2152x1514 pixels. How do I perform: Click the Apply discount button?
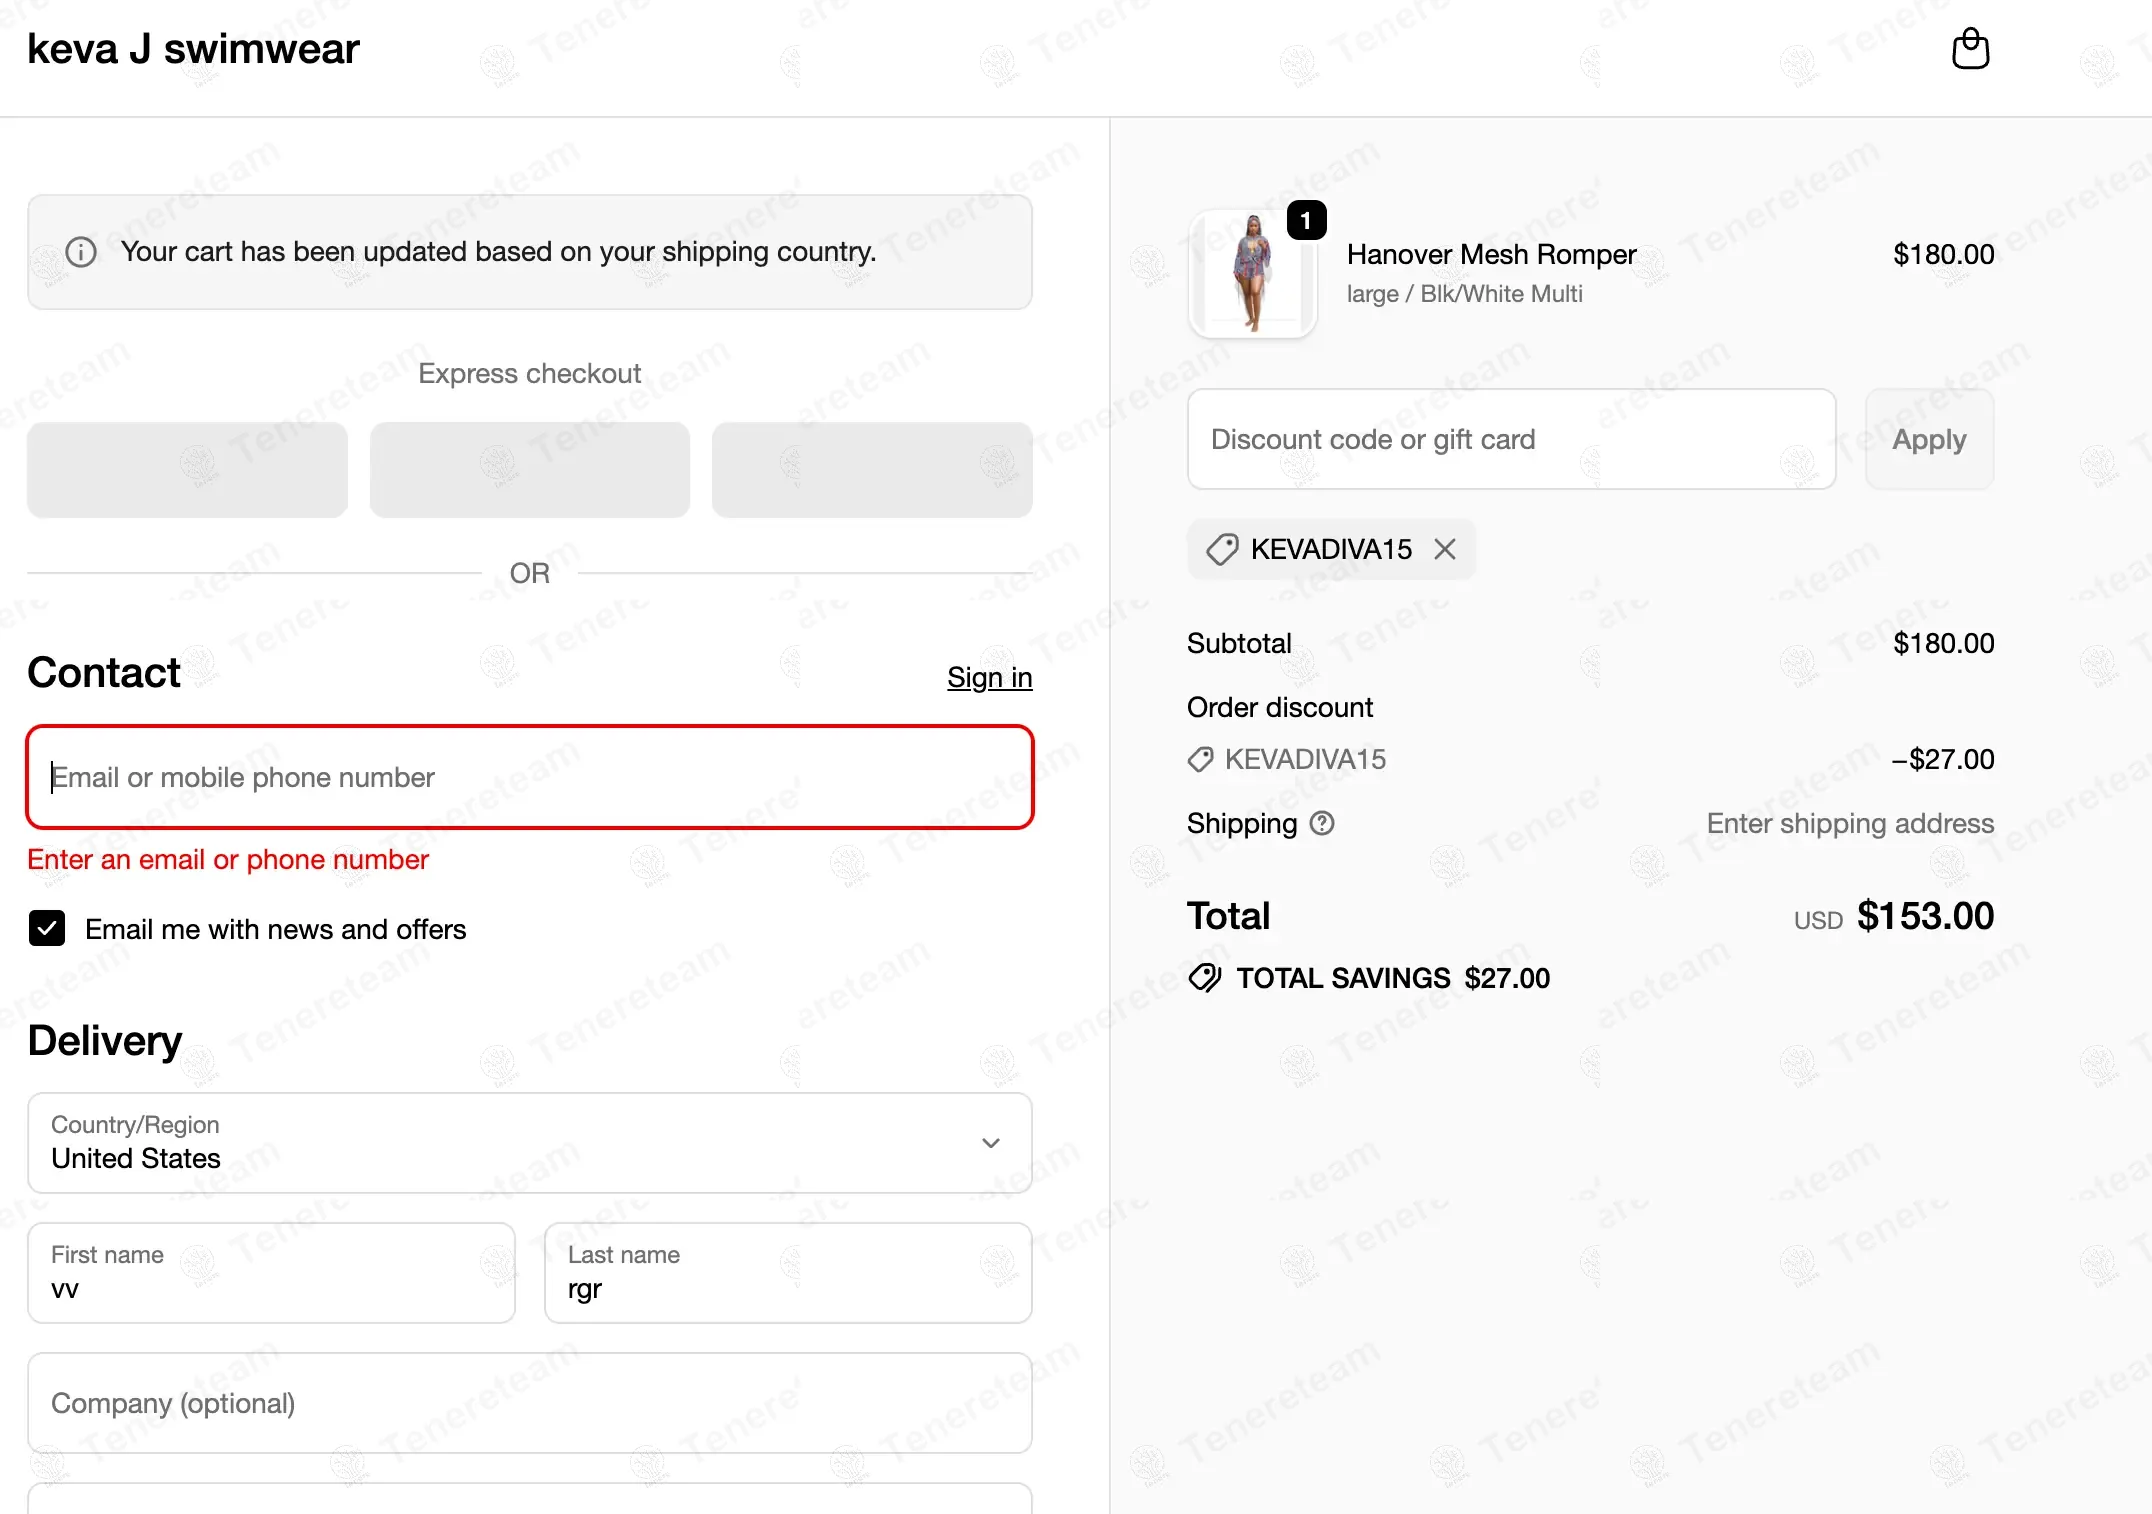1929,439
